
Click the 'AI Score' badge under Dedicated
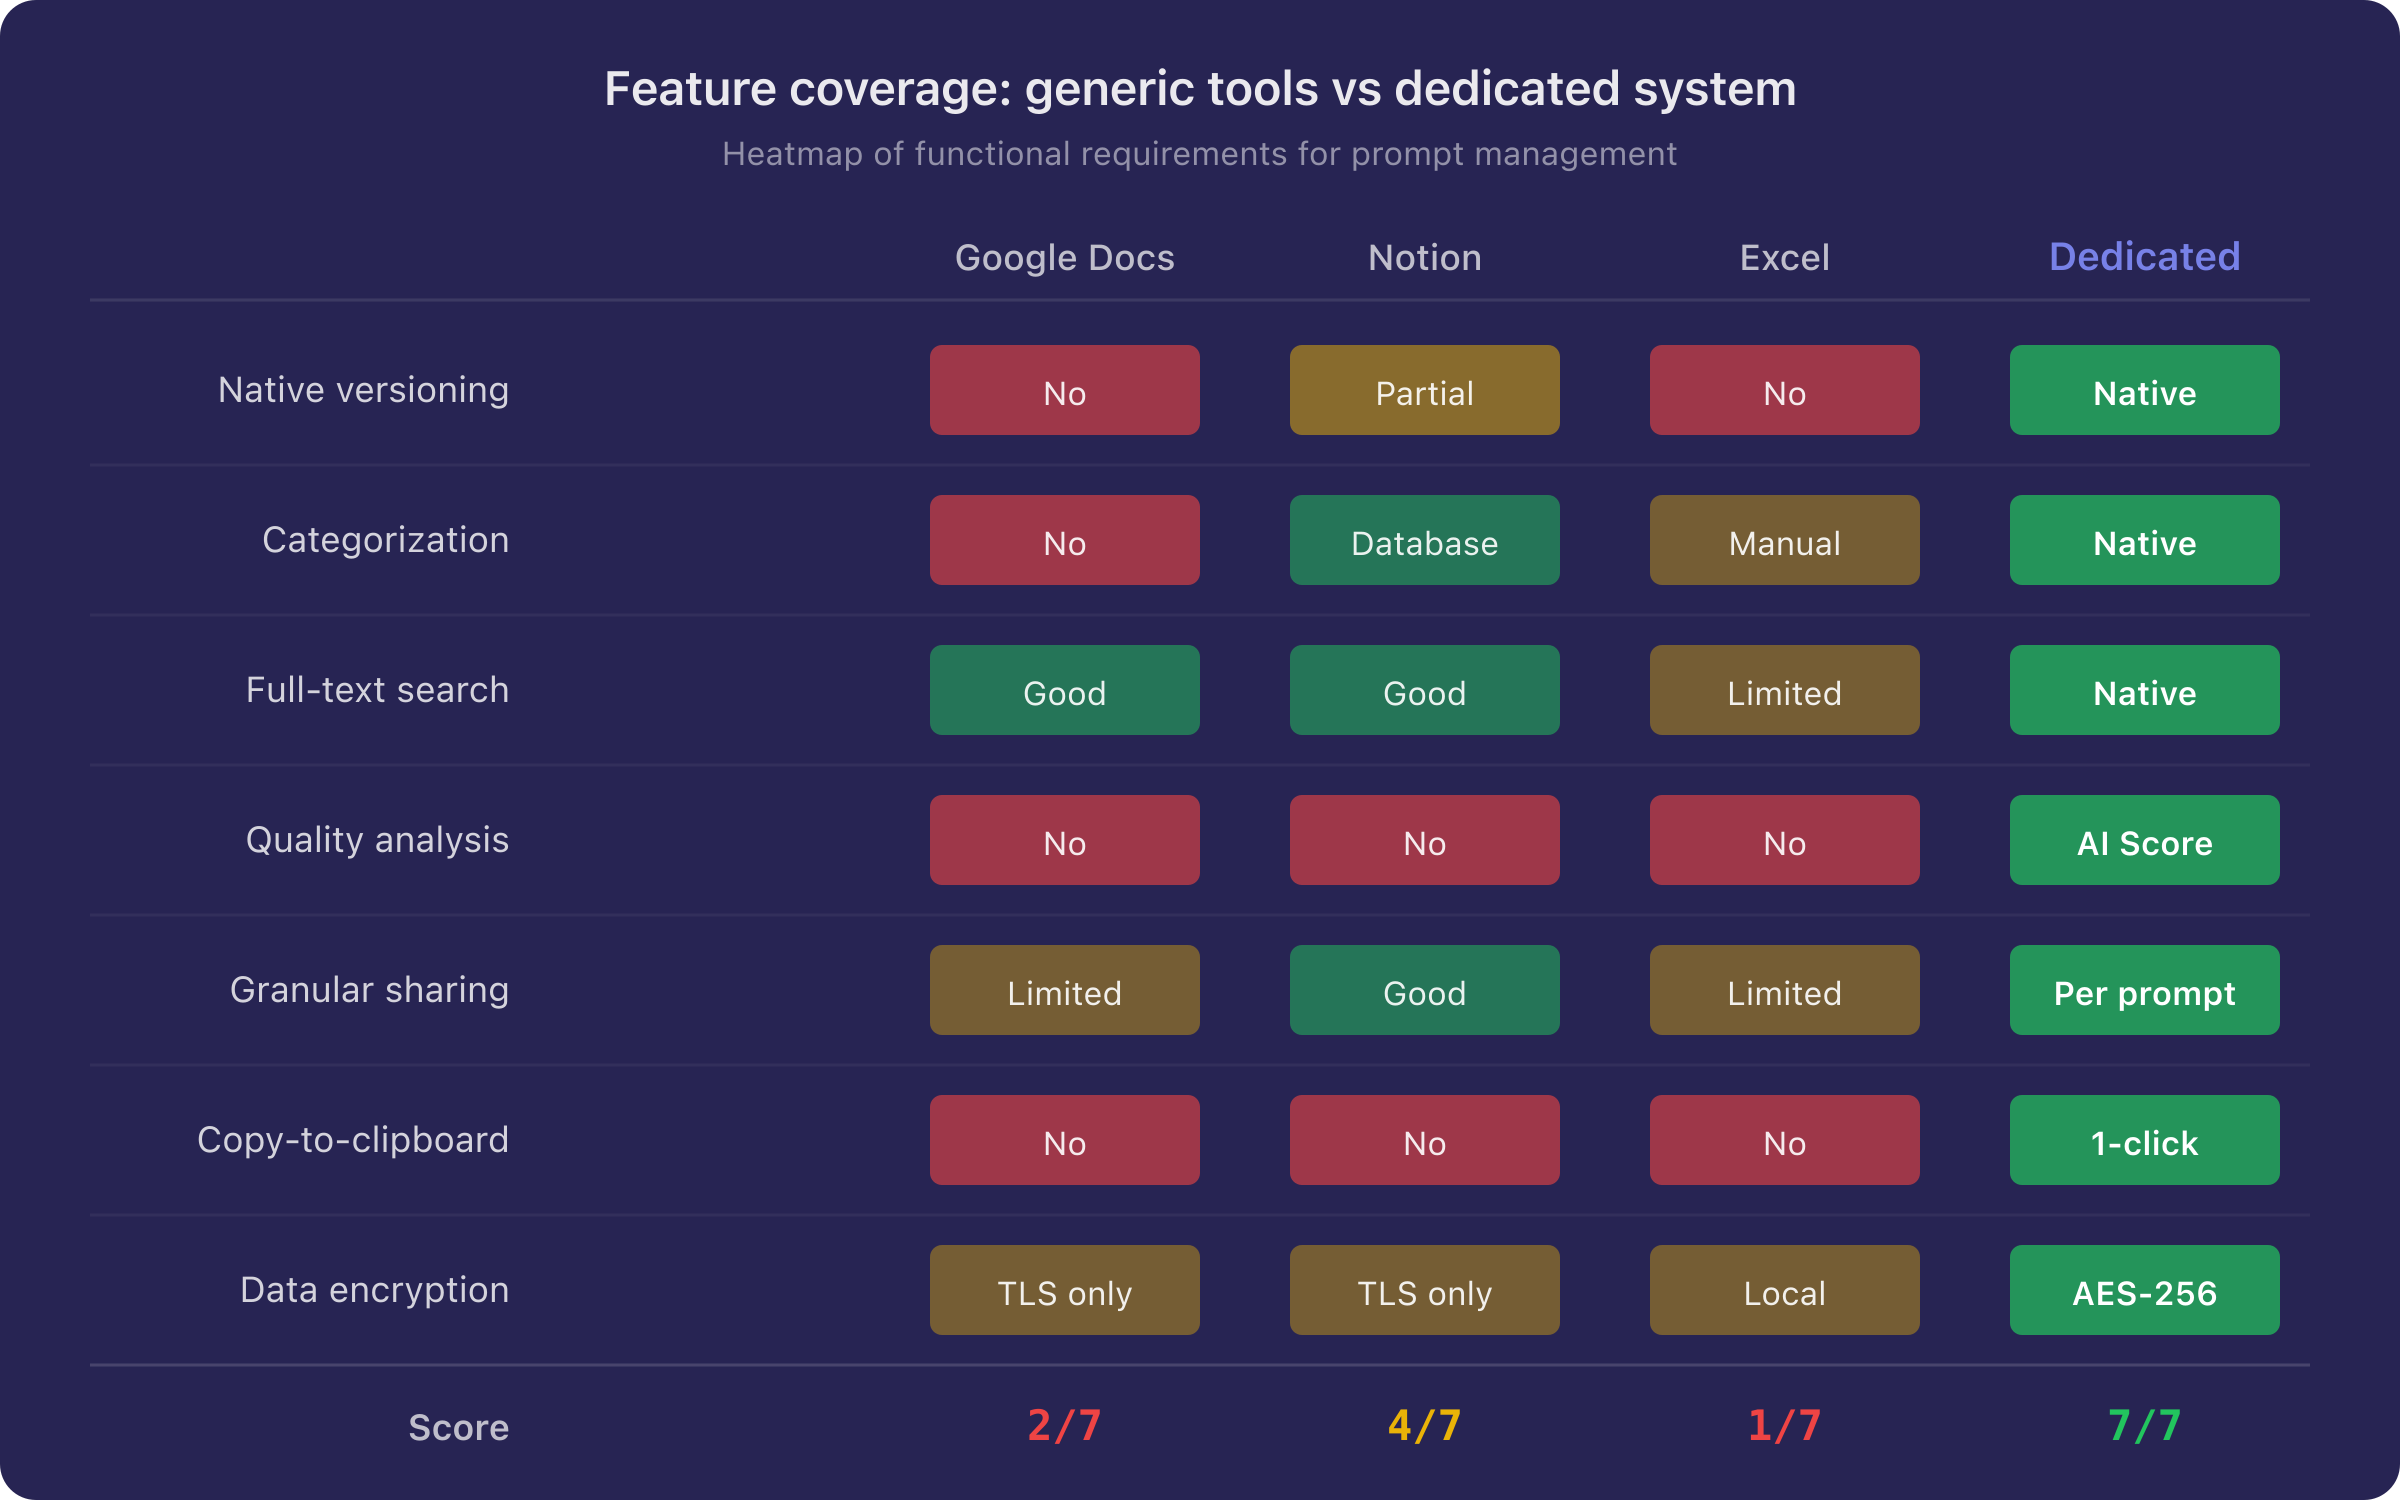tap(2143, 840)
